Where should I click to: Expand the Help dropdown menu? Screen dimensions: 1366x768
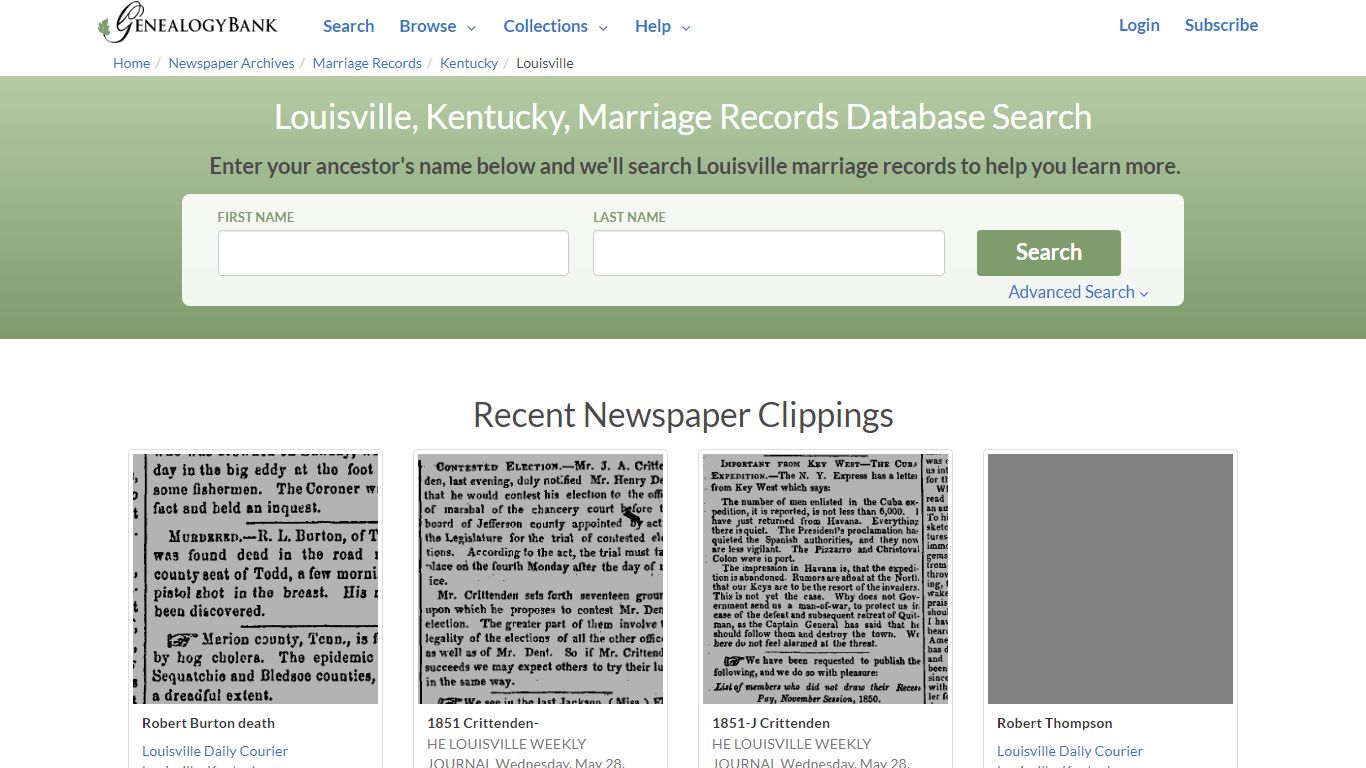click(663, 26)
